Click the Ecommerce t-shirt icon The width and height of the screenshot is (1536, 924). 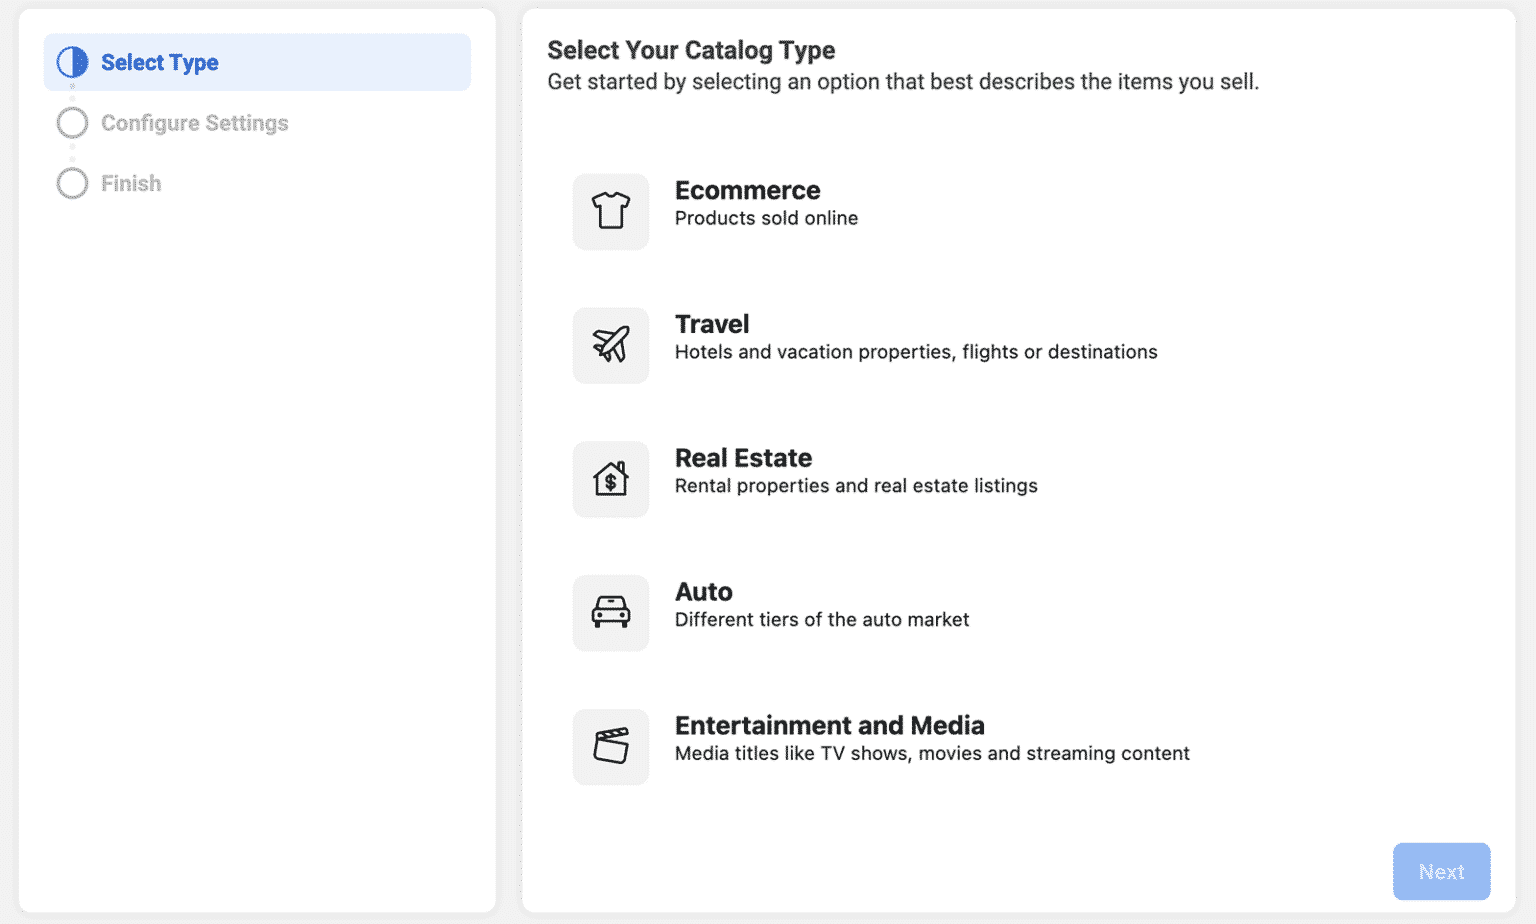611,211
